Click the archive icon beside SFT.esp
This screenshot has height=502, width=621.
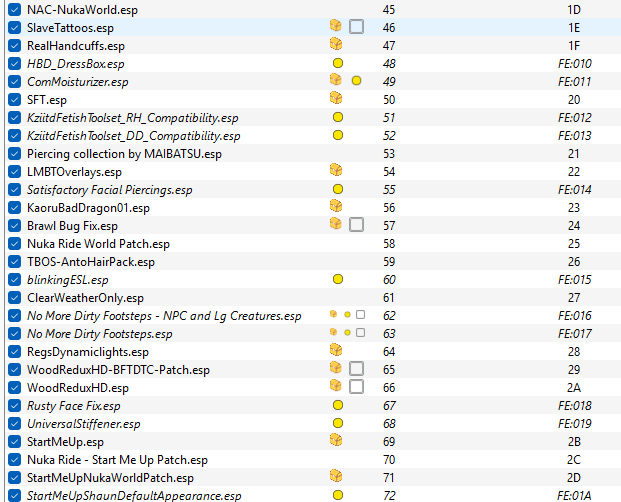pos(336,98)
